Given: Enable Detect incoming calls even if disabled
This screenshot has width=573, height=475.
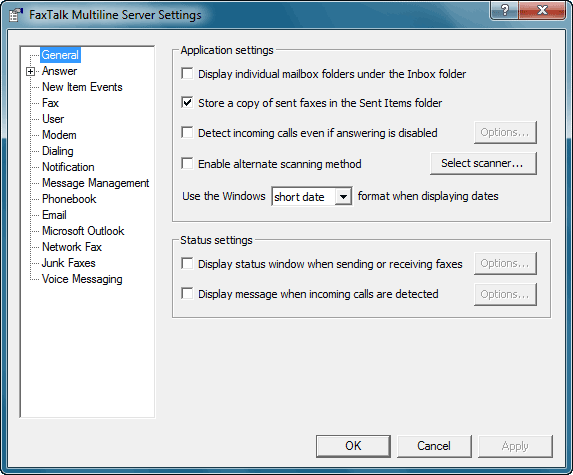Looking at the screenshot, I should pos(187,132).
